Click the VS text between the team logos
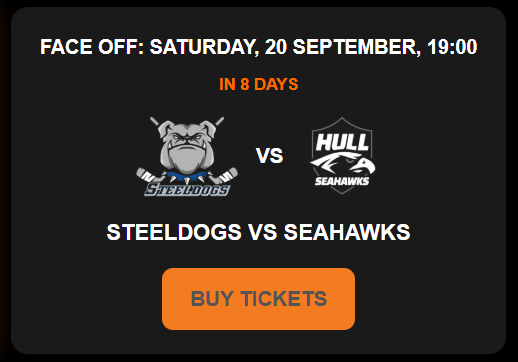The image size is (518, 362). (269, 156)
